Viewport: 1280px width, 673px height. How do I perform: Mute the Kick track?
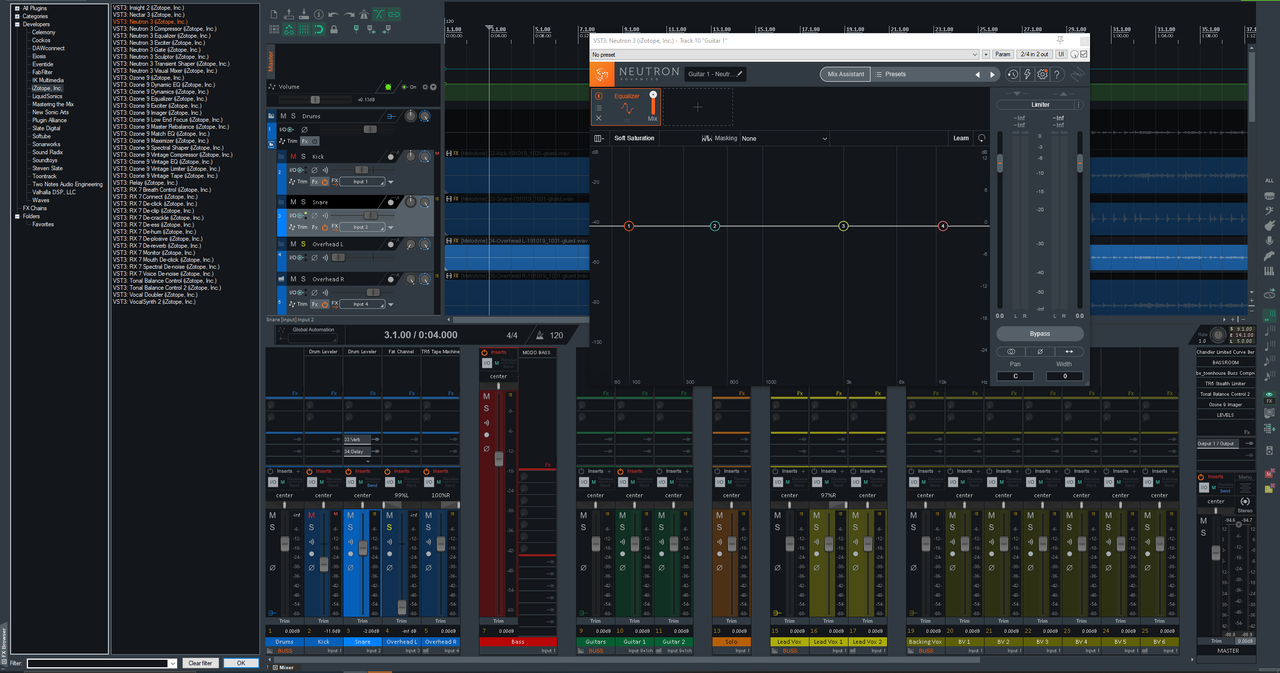point(293,156)
